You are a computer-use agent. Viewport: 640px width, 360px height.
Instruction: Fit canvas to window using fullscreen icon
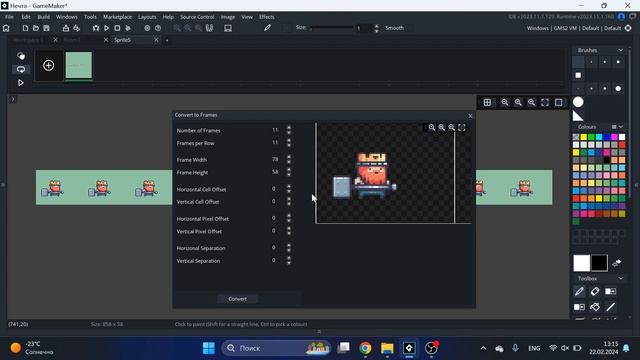click(x=545, y=102)
